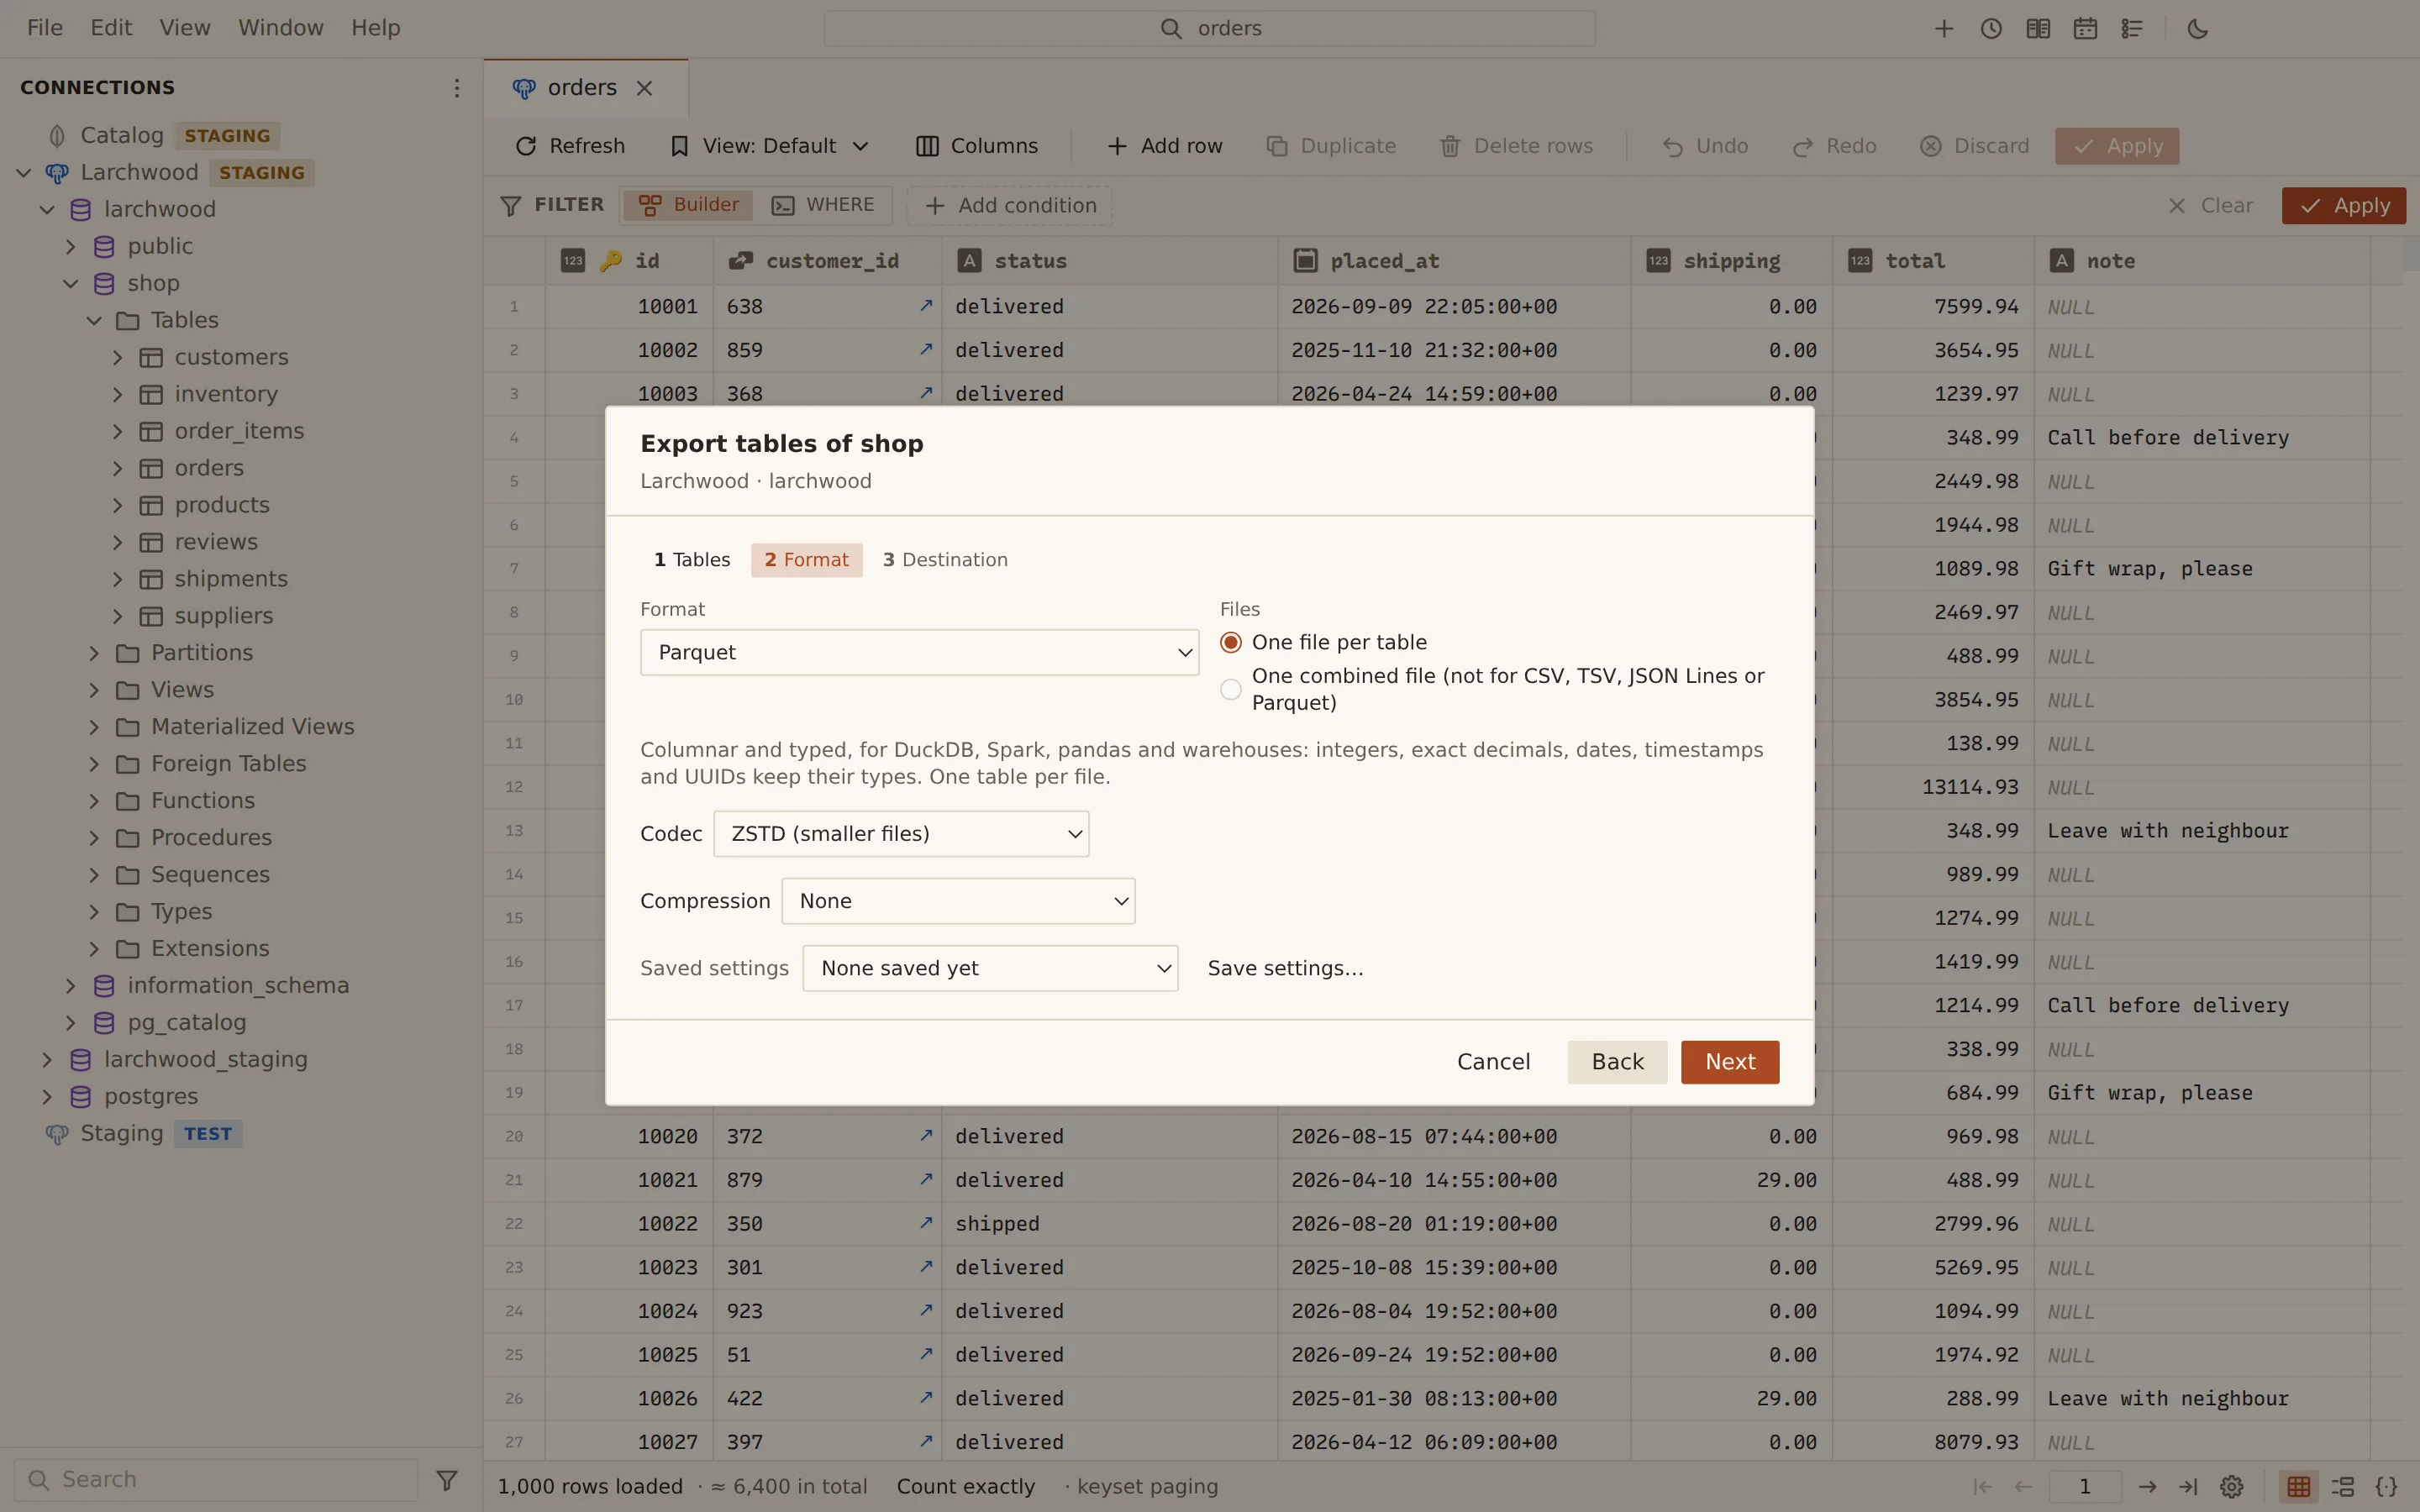The height and width of the screenshot is (1512, 2420).
Task: Close the orders tab
Action: coord(645,88)
